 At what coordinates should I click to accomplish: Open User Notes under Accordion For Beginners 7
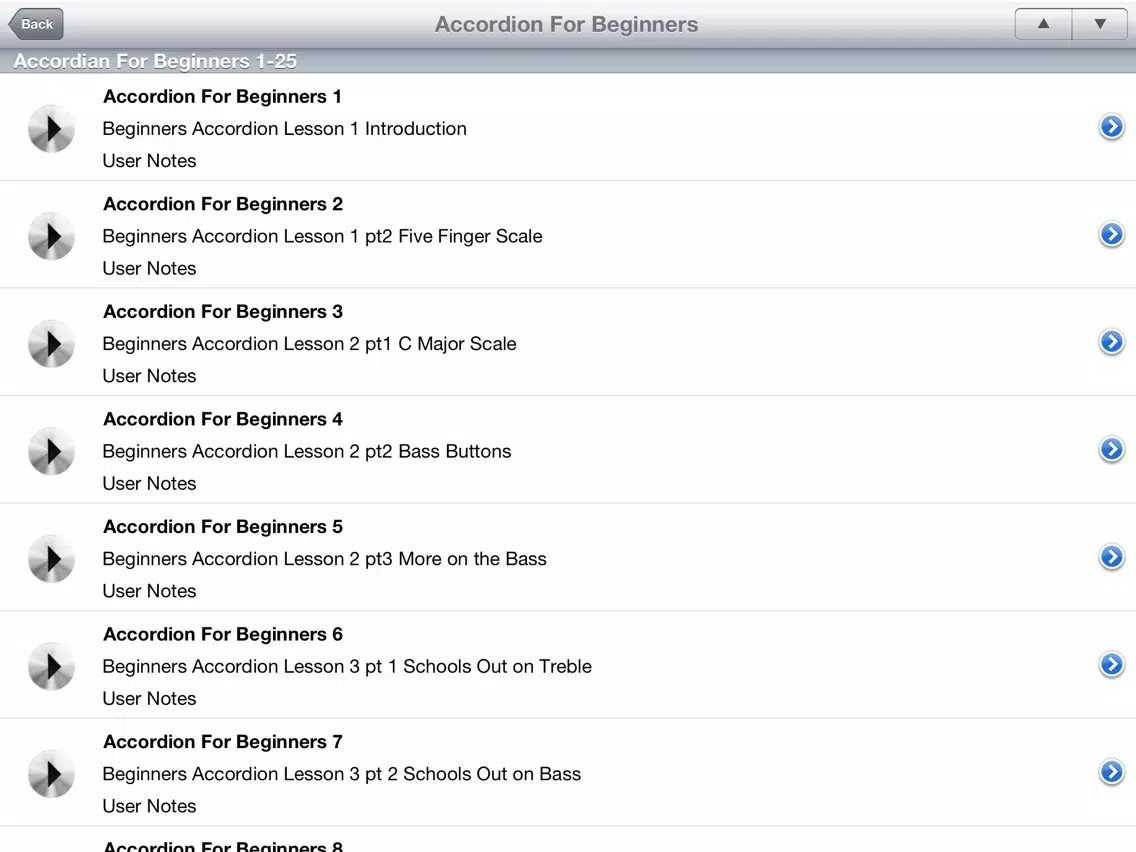coord(149,806)
